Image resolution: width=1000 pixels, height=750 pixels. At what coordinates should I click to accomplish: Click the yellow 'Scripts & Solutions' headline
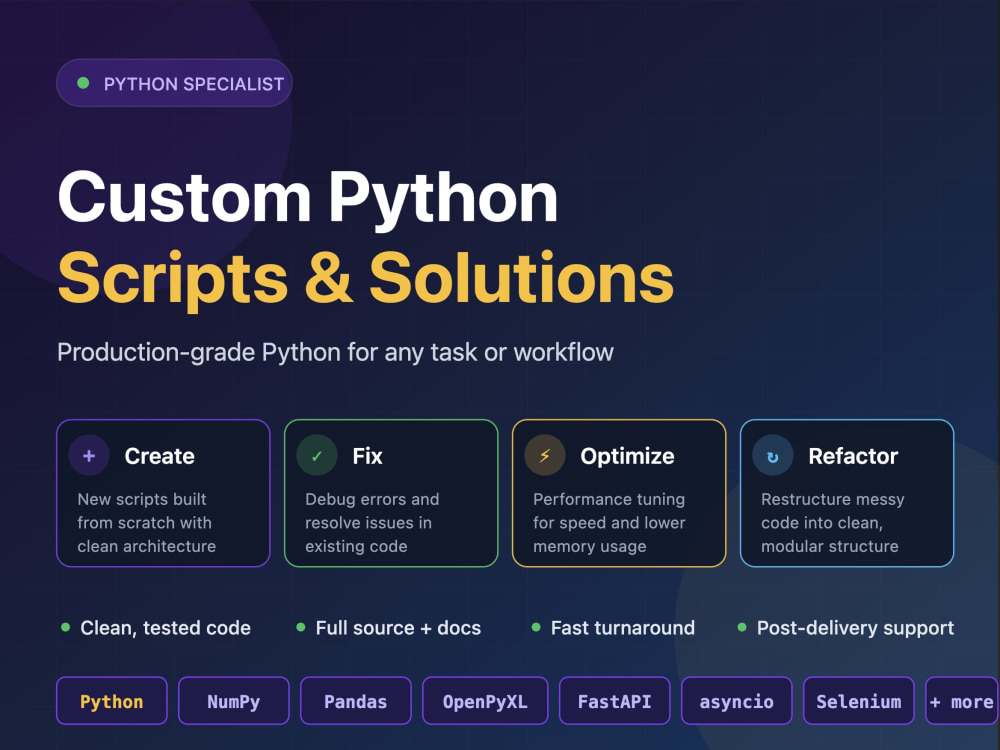coord(365,279)
